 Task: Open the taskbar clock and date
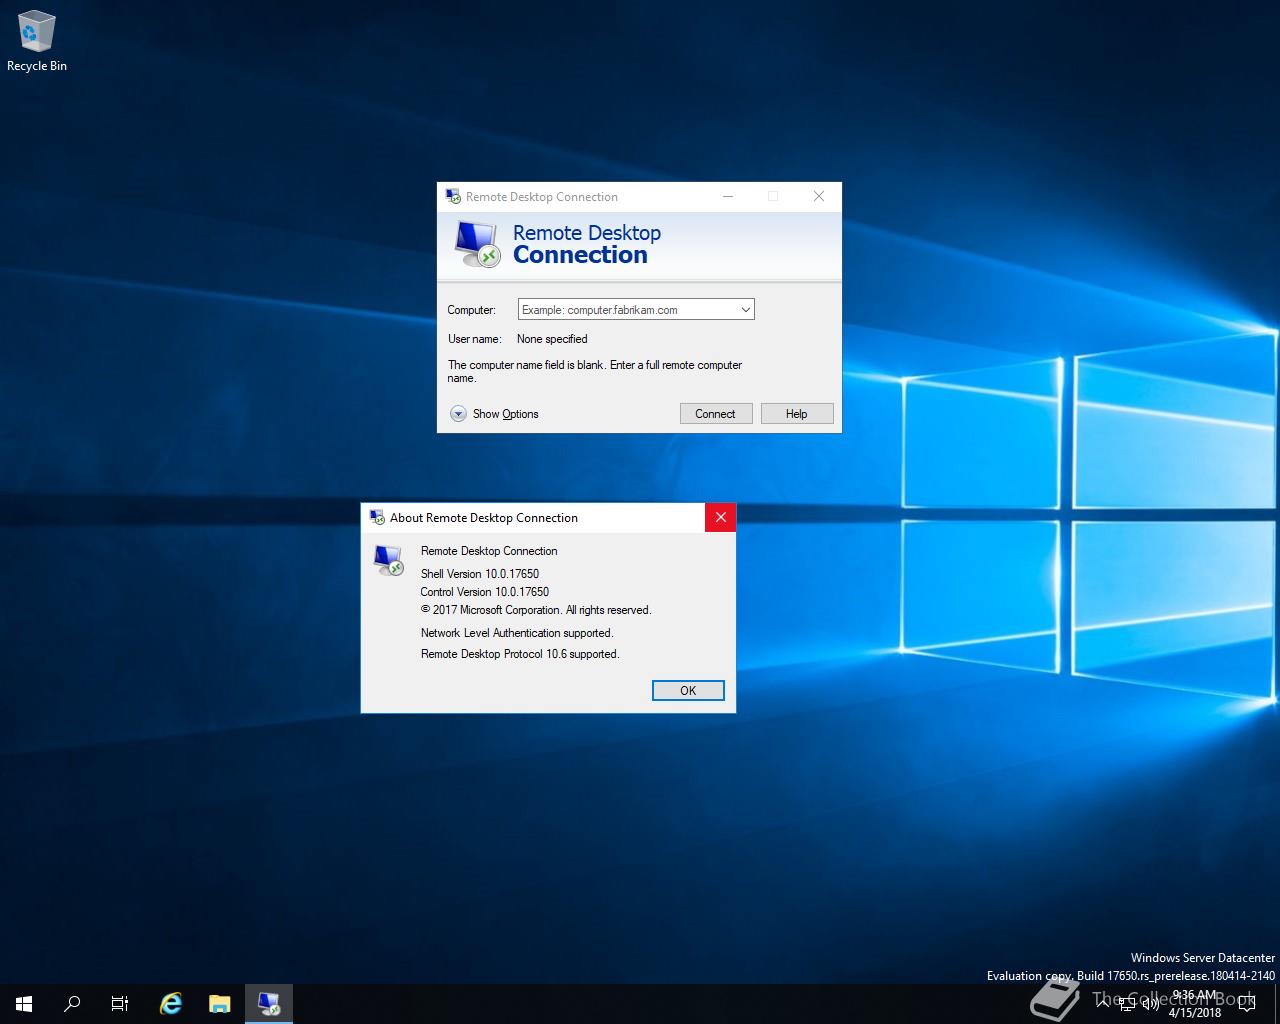pyautogui.click(x=1195, y=1004)
